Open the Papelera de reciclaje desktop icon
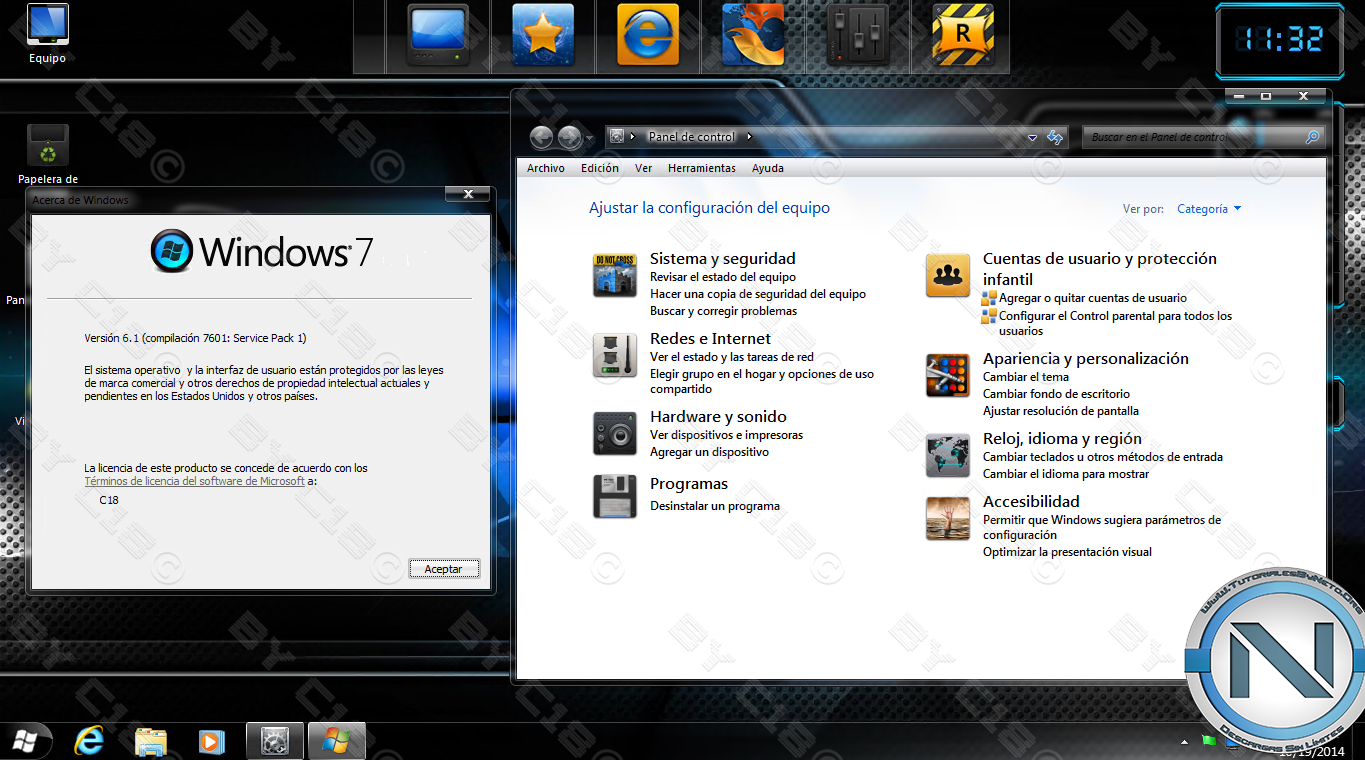 pos(48,155)
